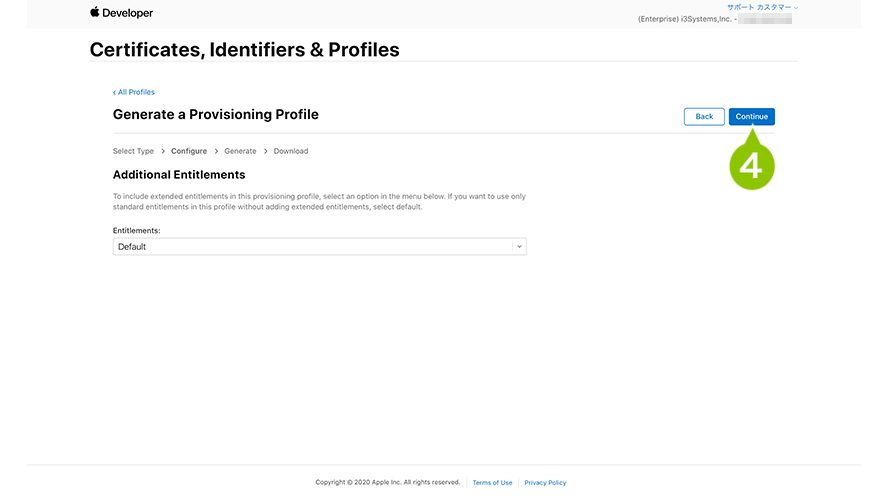Select the Download breadcrumb step
This screenshot has height=500, width=889.
pos(291,151)
